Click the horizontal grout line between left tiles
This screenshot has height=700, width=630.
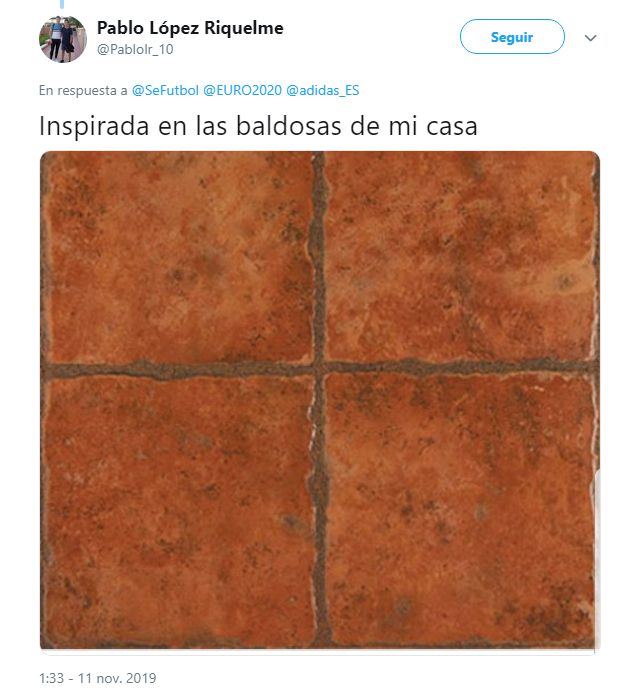[x=178, y=371]
